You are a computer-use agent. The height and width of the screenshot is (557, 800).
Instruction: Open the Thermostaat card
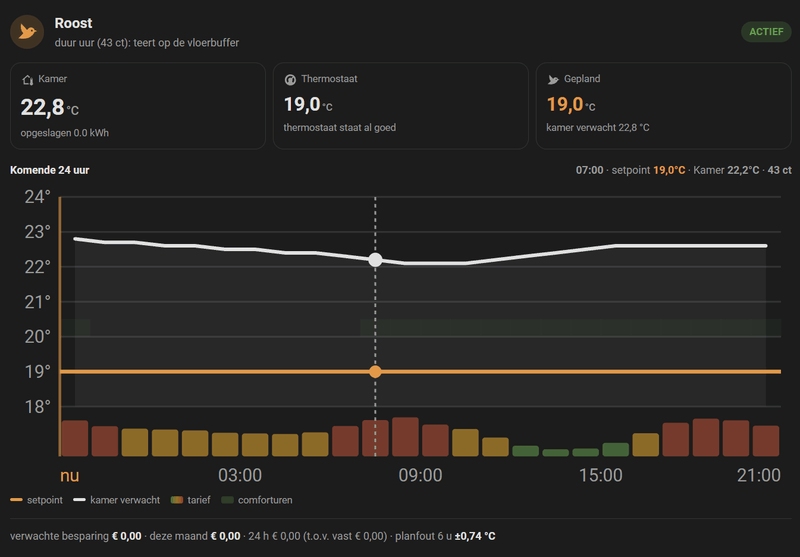coord(401,106)
